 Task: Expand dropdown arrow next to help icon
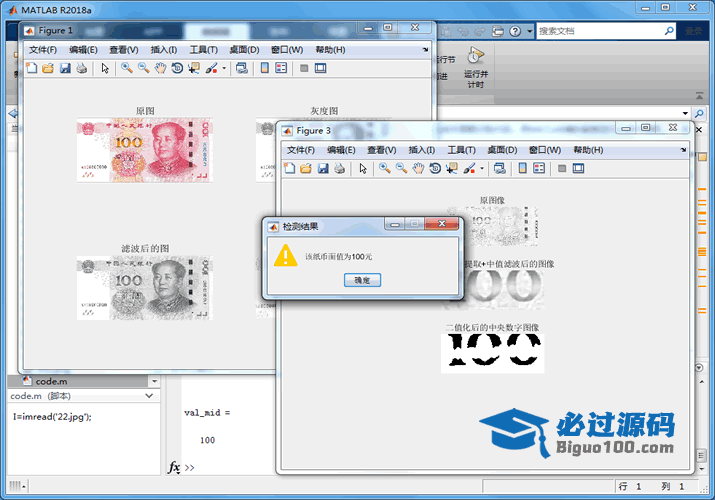point(529,31)
